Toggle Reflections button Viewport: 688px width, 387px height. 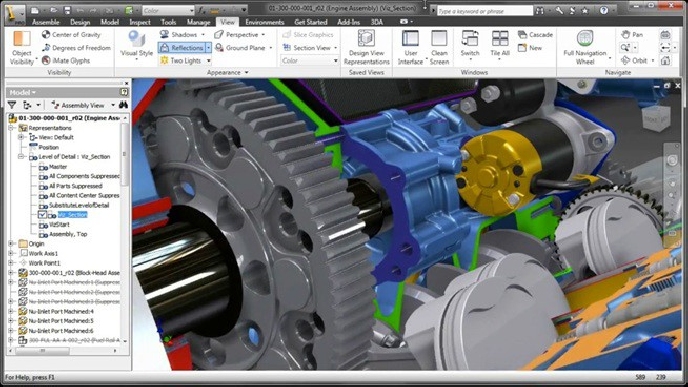pyautogui.click(x=182, y=47)
